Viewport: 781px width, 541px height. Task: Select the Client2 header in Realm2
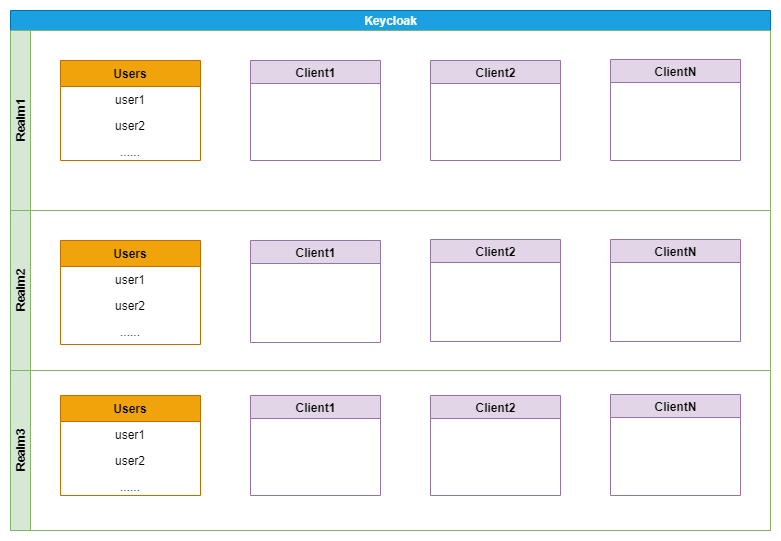pyautogui.click(x=496, y=251)
